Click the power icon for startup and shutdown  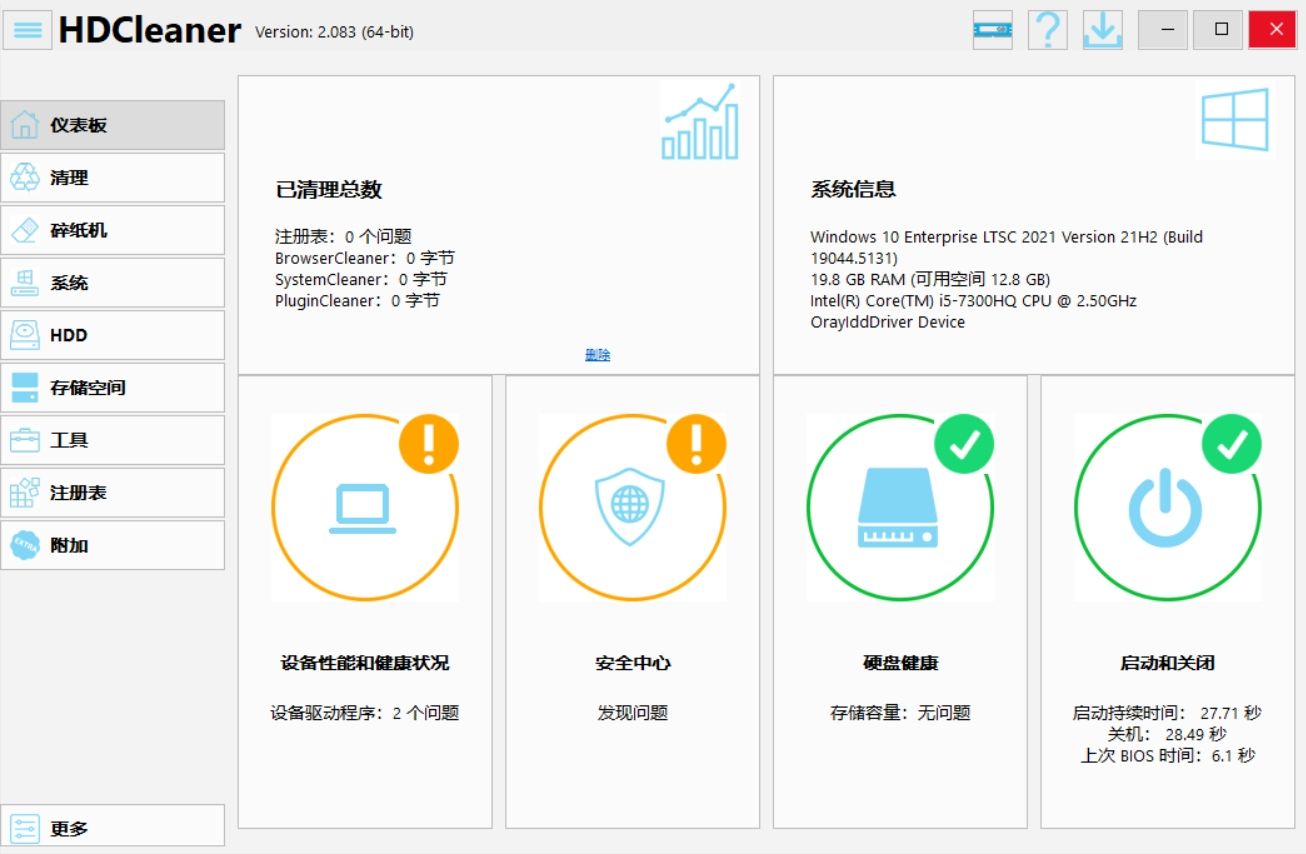pos(1165,510)
